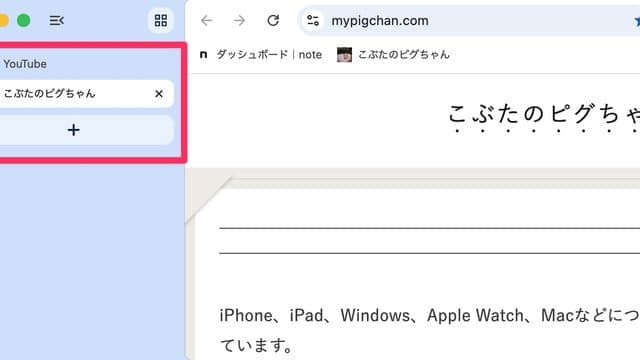The image size is (640, 360).
Task: Go forward to next page
Action: coord(240,20)
